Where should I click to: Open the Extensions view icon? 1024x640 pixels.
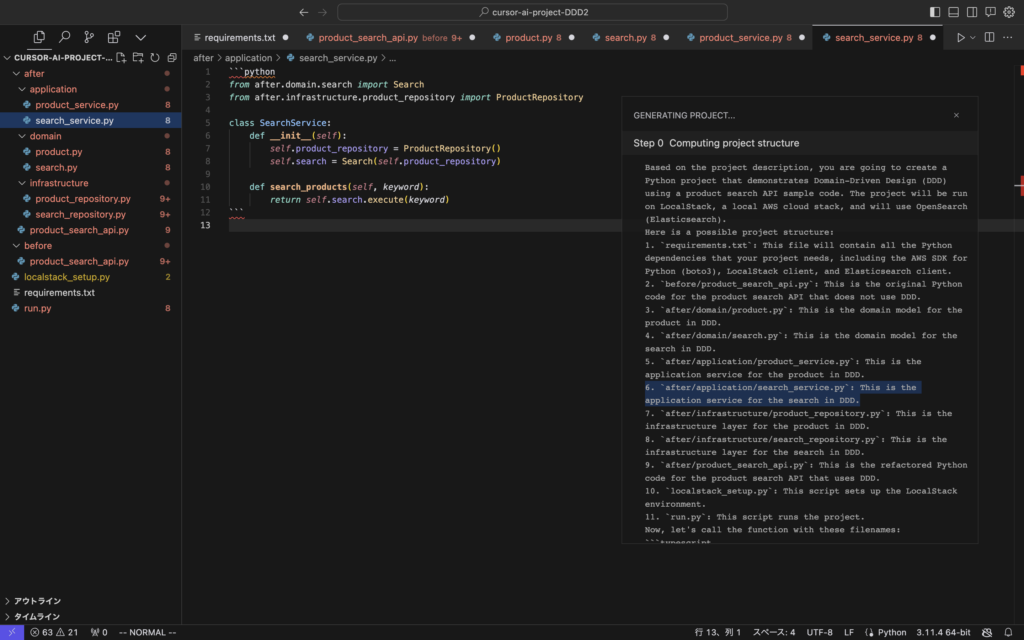click(114, 37)
